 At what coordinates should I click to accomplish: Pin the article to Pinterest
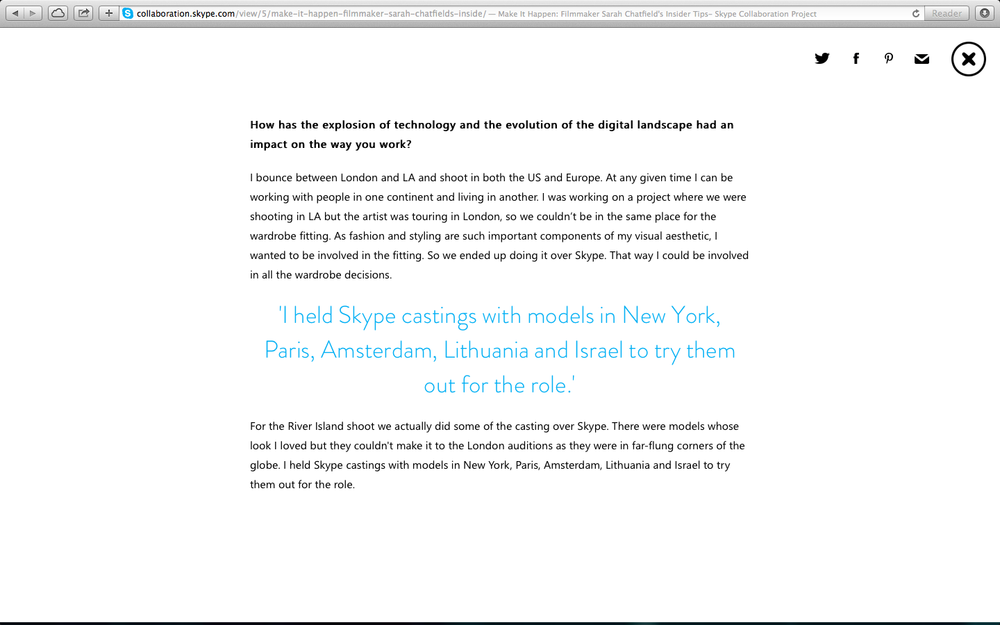889,58
